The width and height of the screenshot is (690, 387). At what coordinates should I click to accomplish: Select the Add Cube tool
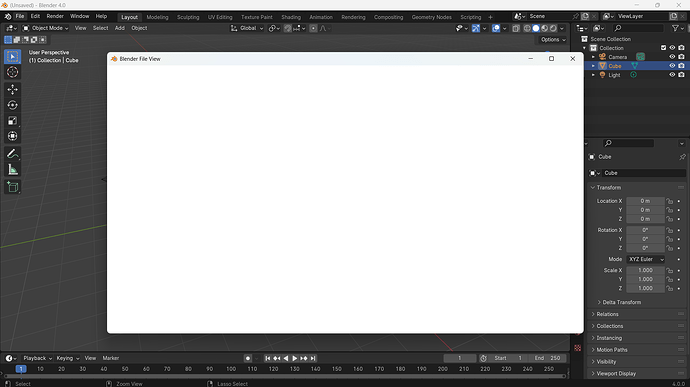coord(12,187)
